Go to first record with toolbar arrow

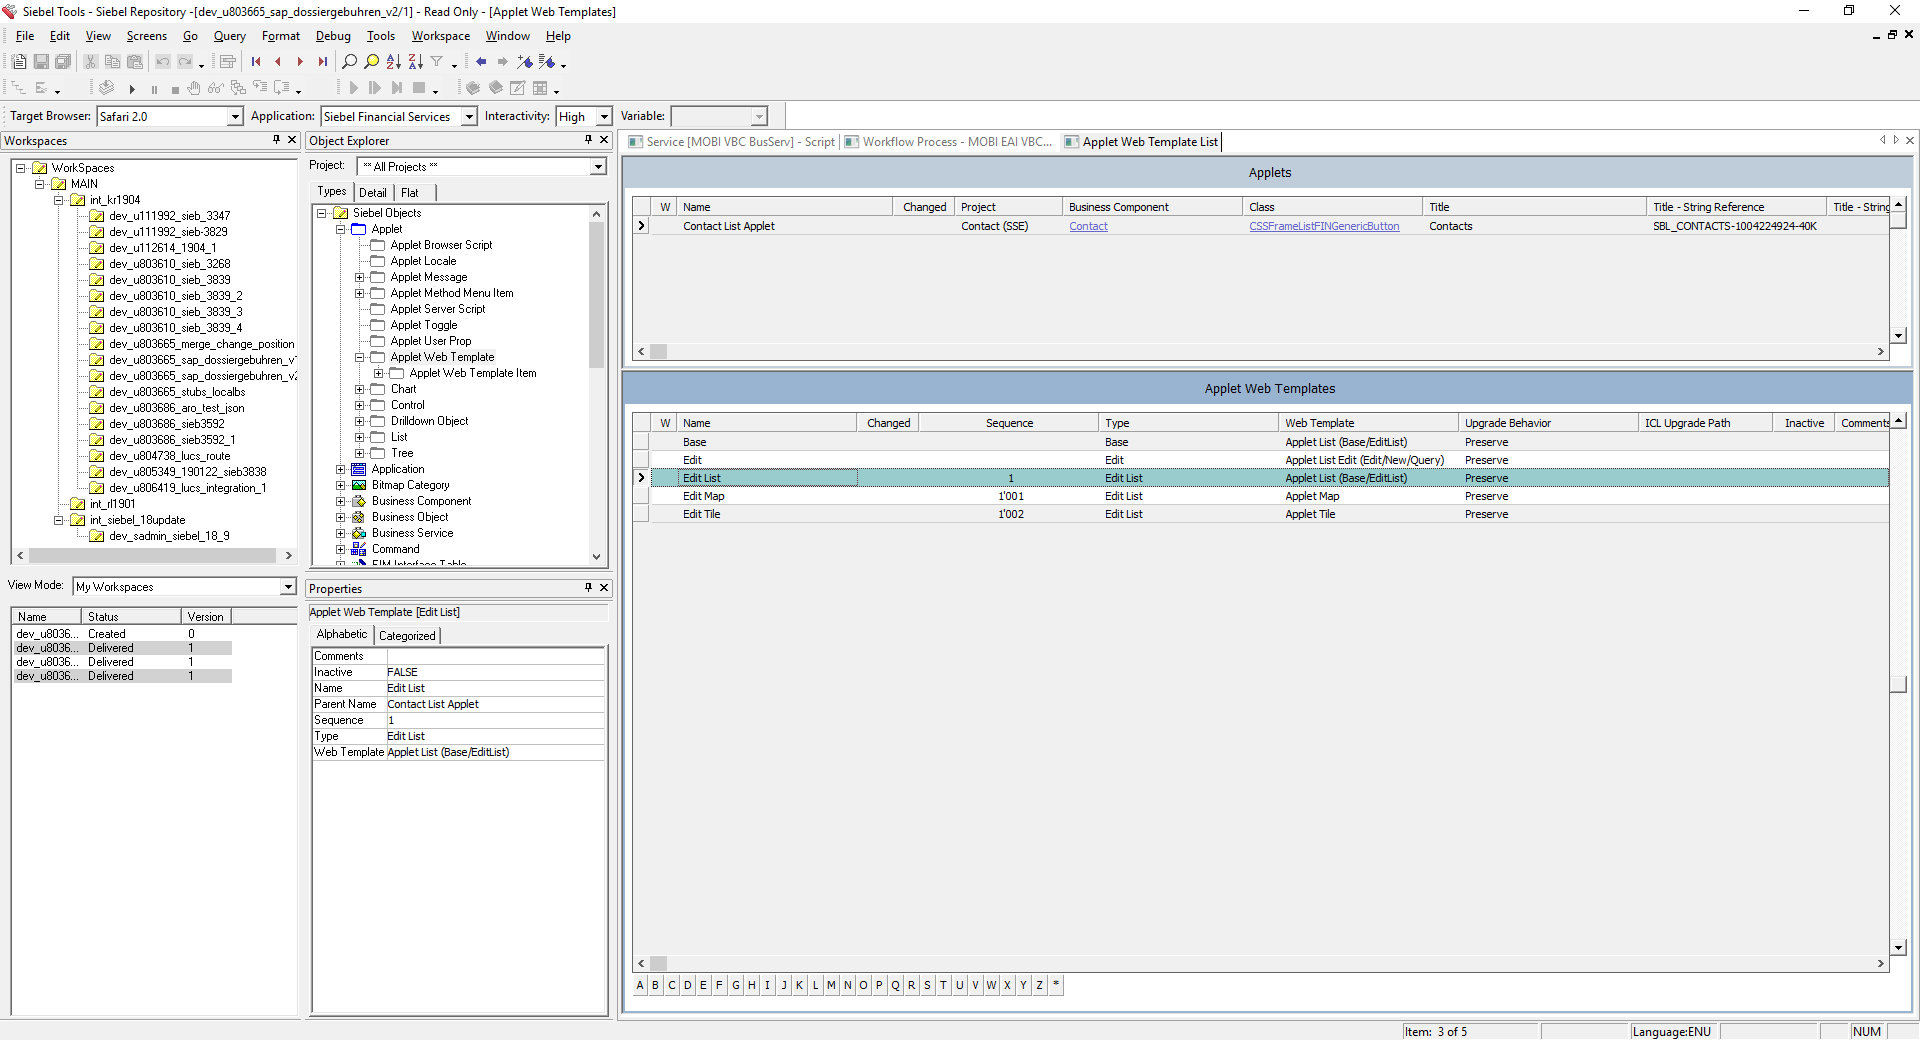256,62
